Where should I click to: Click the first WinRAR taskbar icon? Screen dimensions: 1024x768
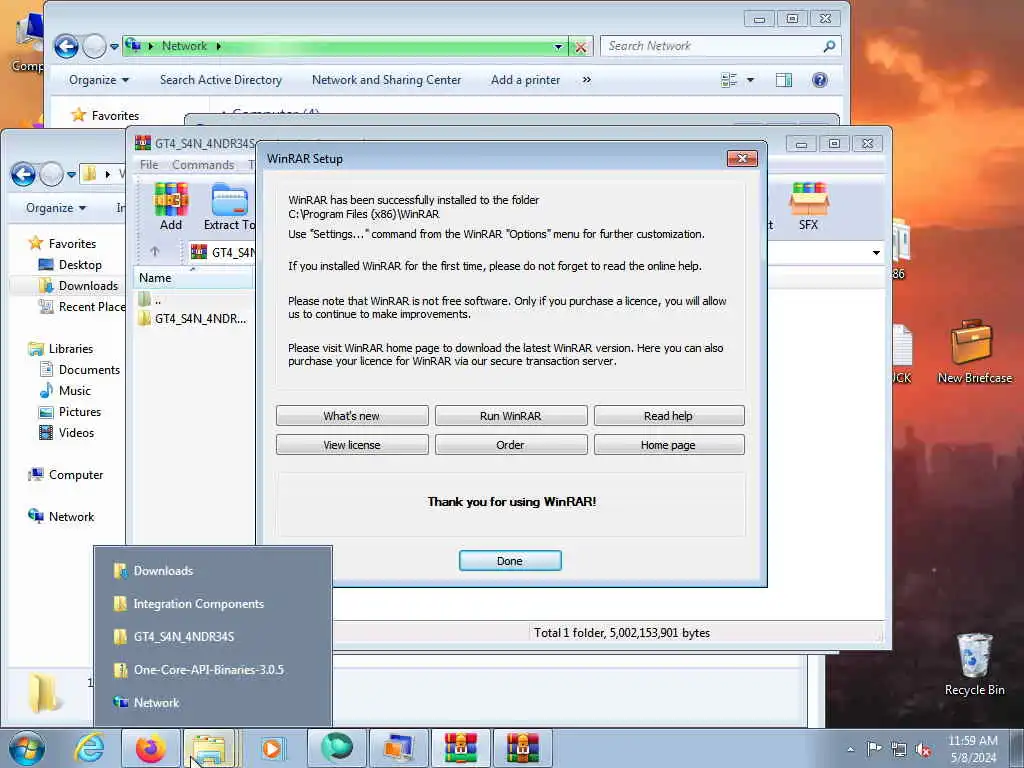460,748
